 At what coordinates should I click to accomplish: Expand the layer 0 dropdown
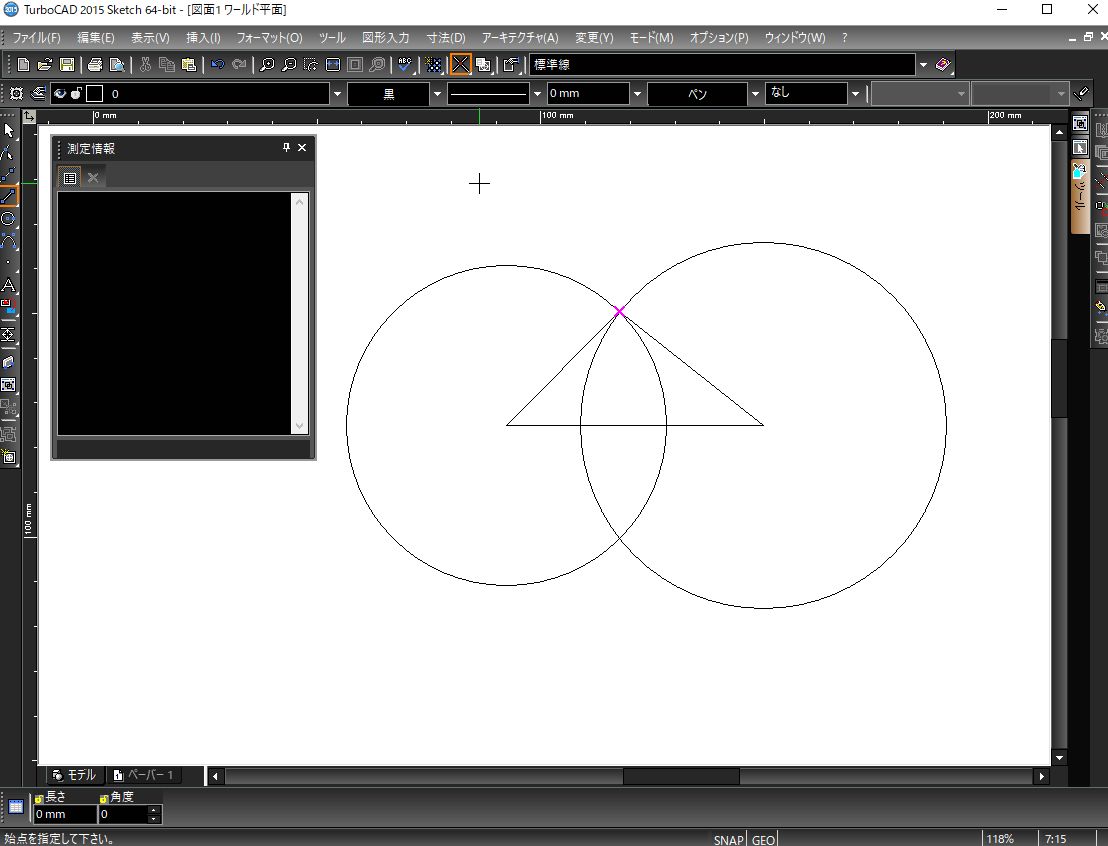point(337,93)
